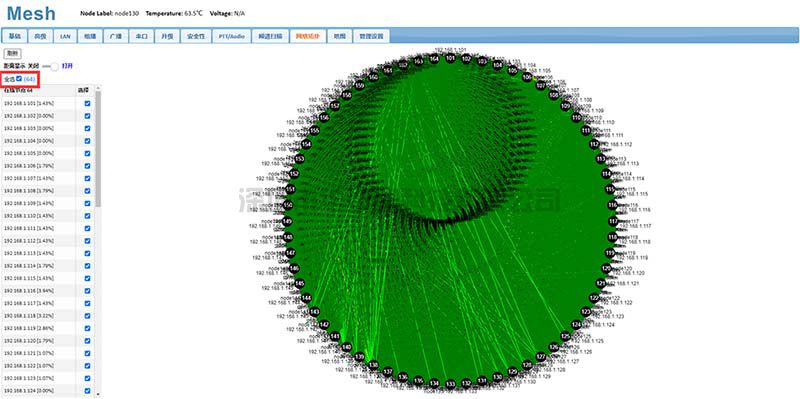Uncheck the checkbox for 192.168.1.109
800x399 pixels.
coord(87,203)
